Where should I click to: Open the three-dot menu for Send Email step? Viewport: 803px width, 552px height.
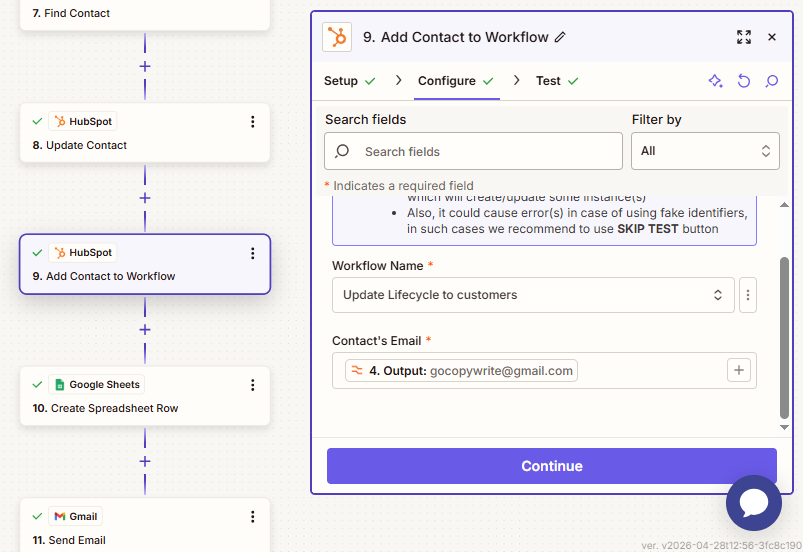(252, 517)
